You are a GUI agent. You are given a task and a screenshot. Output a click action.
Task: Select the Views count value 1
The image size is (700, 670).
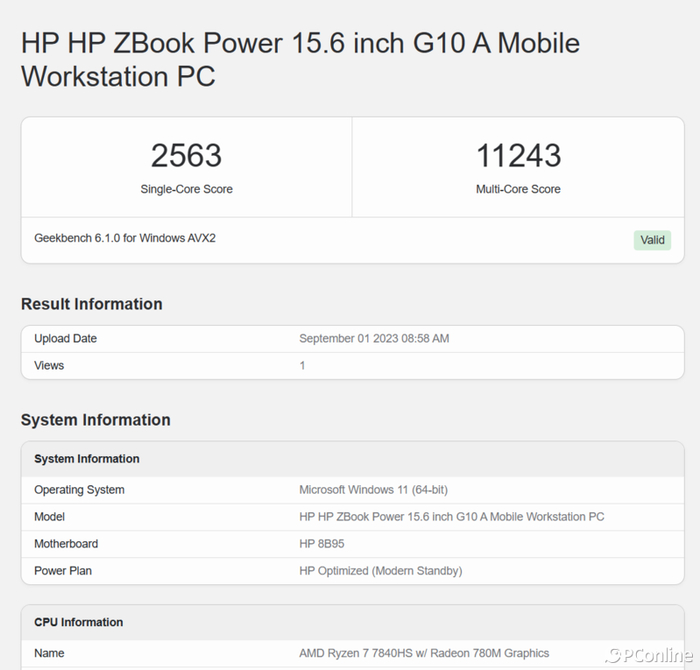coord(302,366)
